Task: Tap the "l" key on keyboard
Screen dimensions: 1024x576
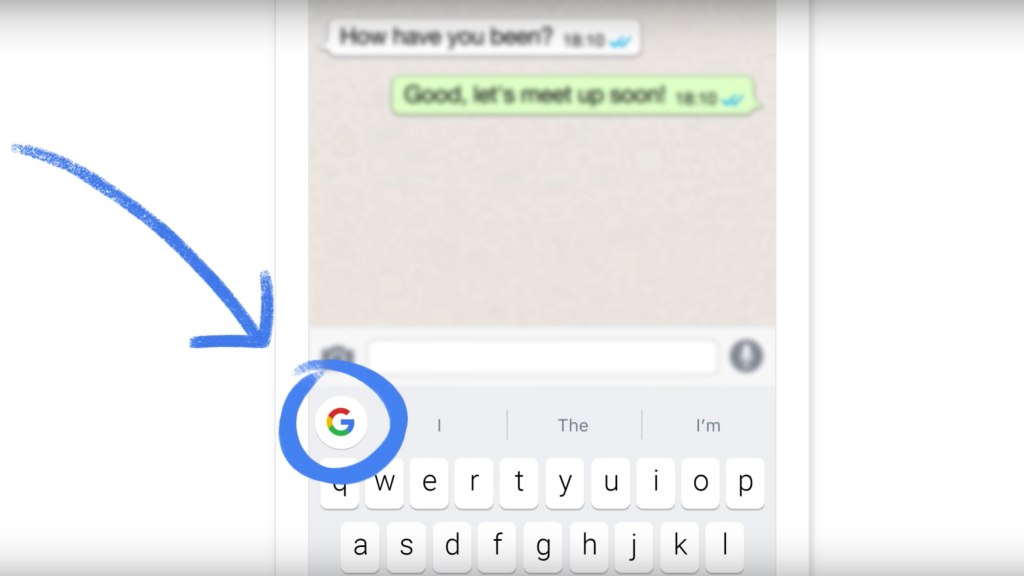Action: point(725,547)
